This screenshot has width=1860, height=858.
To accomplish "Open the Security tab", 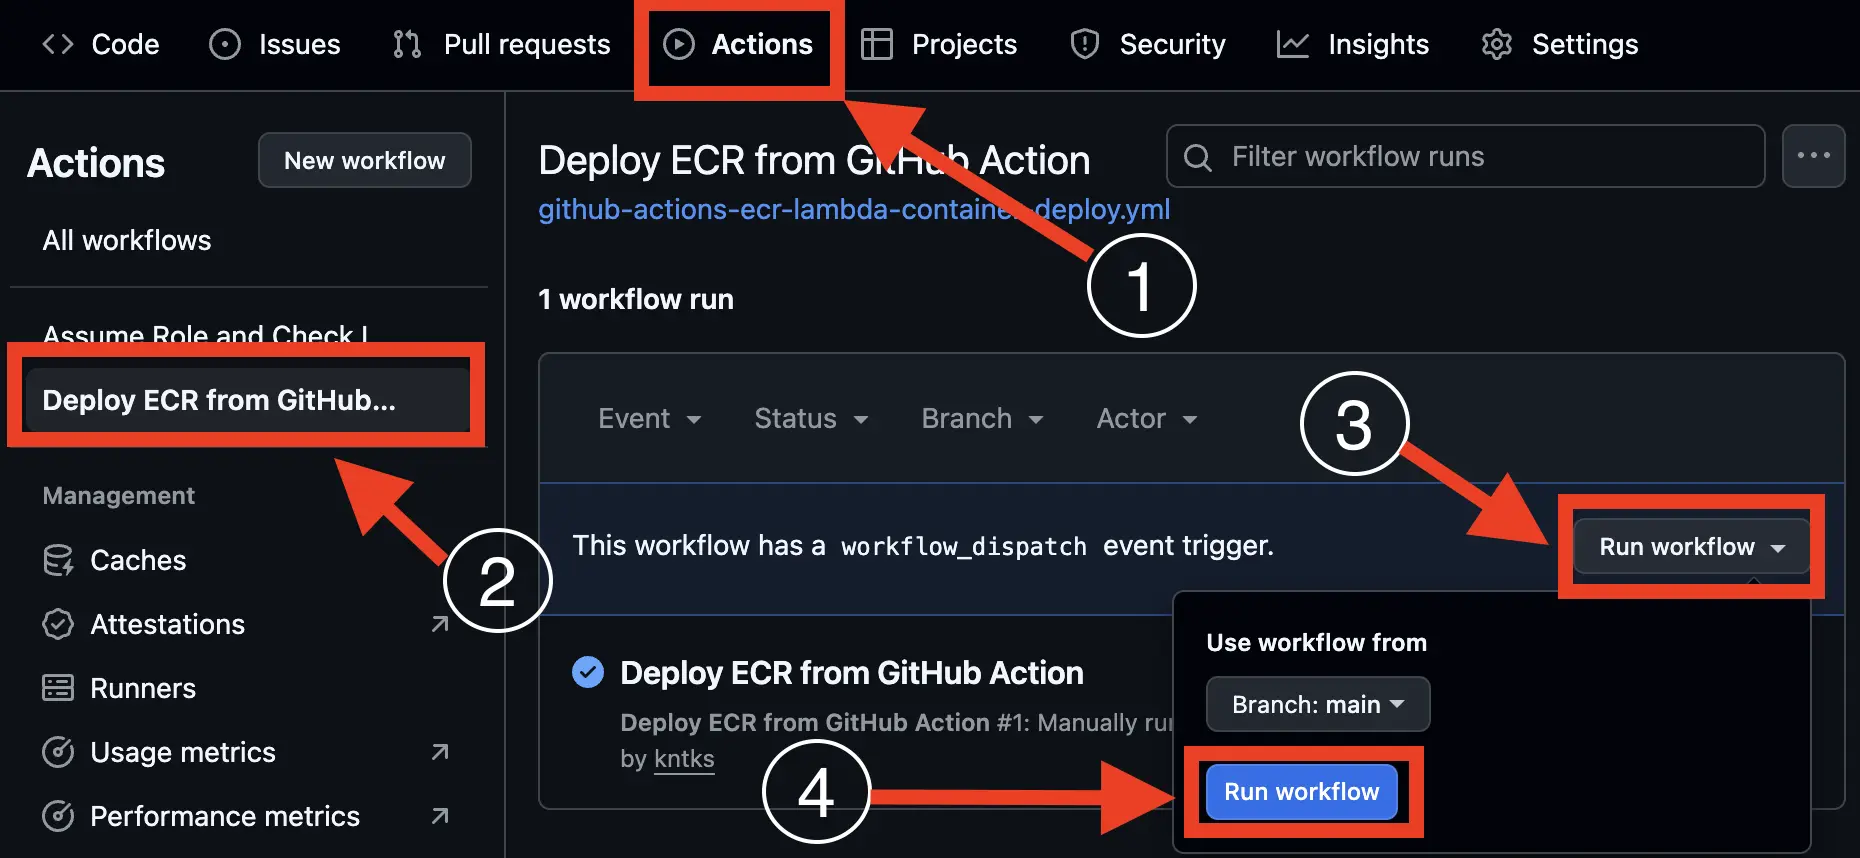I will tap(1147, 44).
